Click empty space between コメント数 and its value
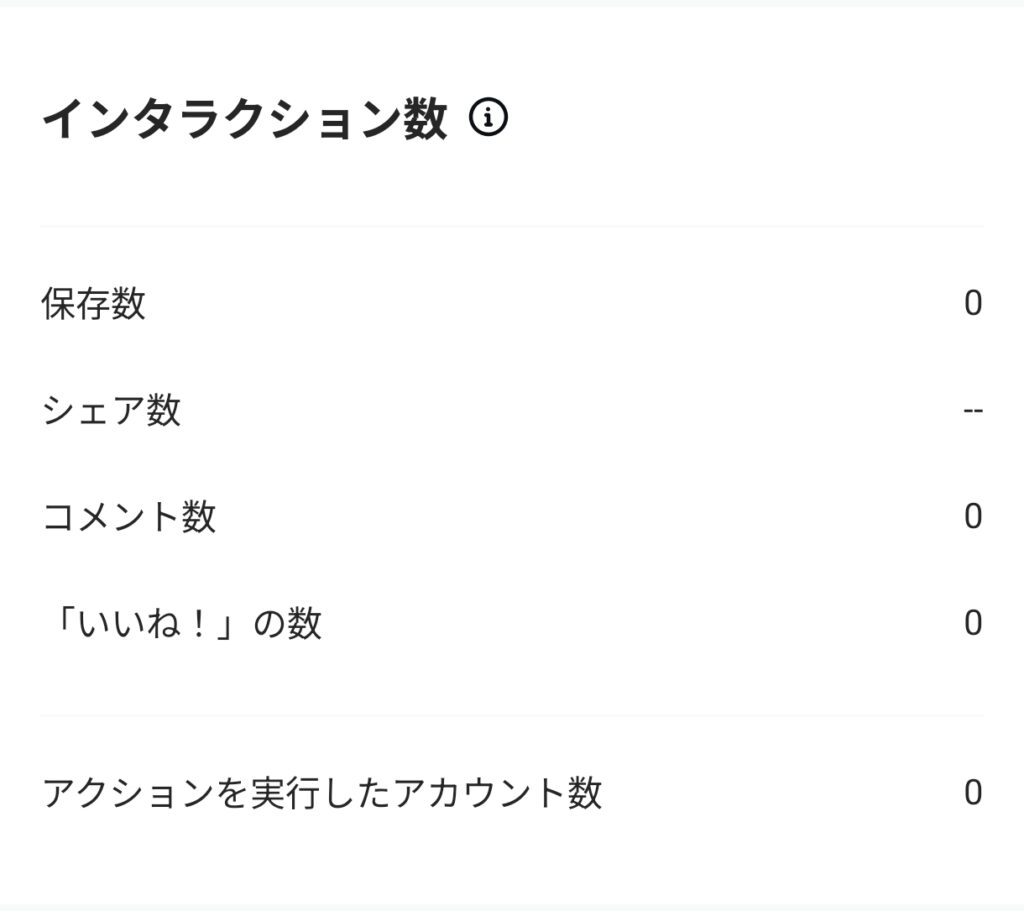 point(590,517)
